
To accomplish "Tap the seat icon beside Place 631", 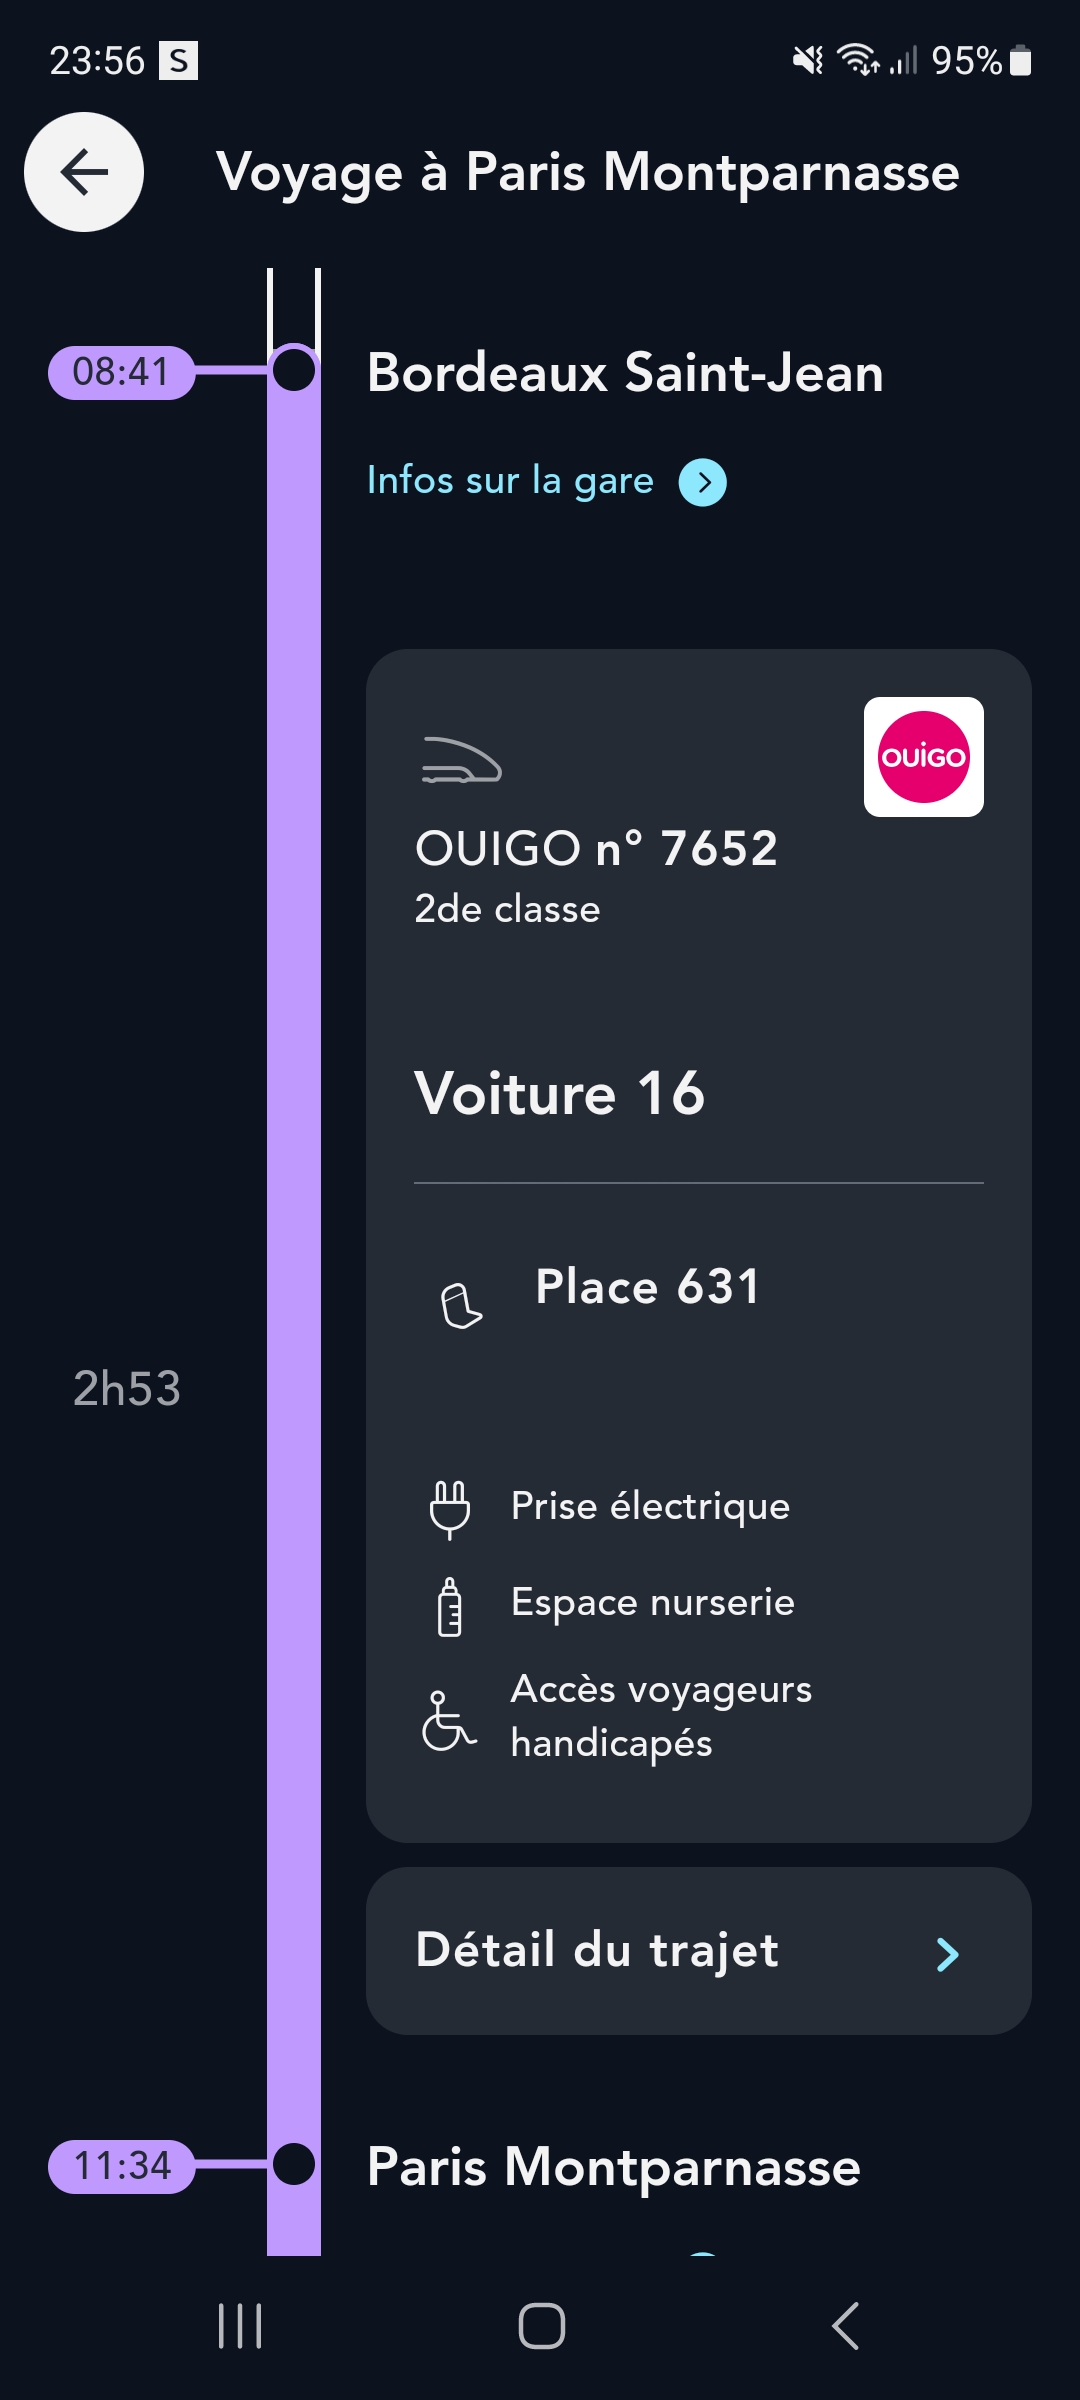I will click(x=461, y=1306).
